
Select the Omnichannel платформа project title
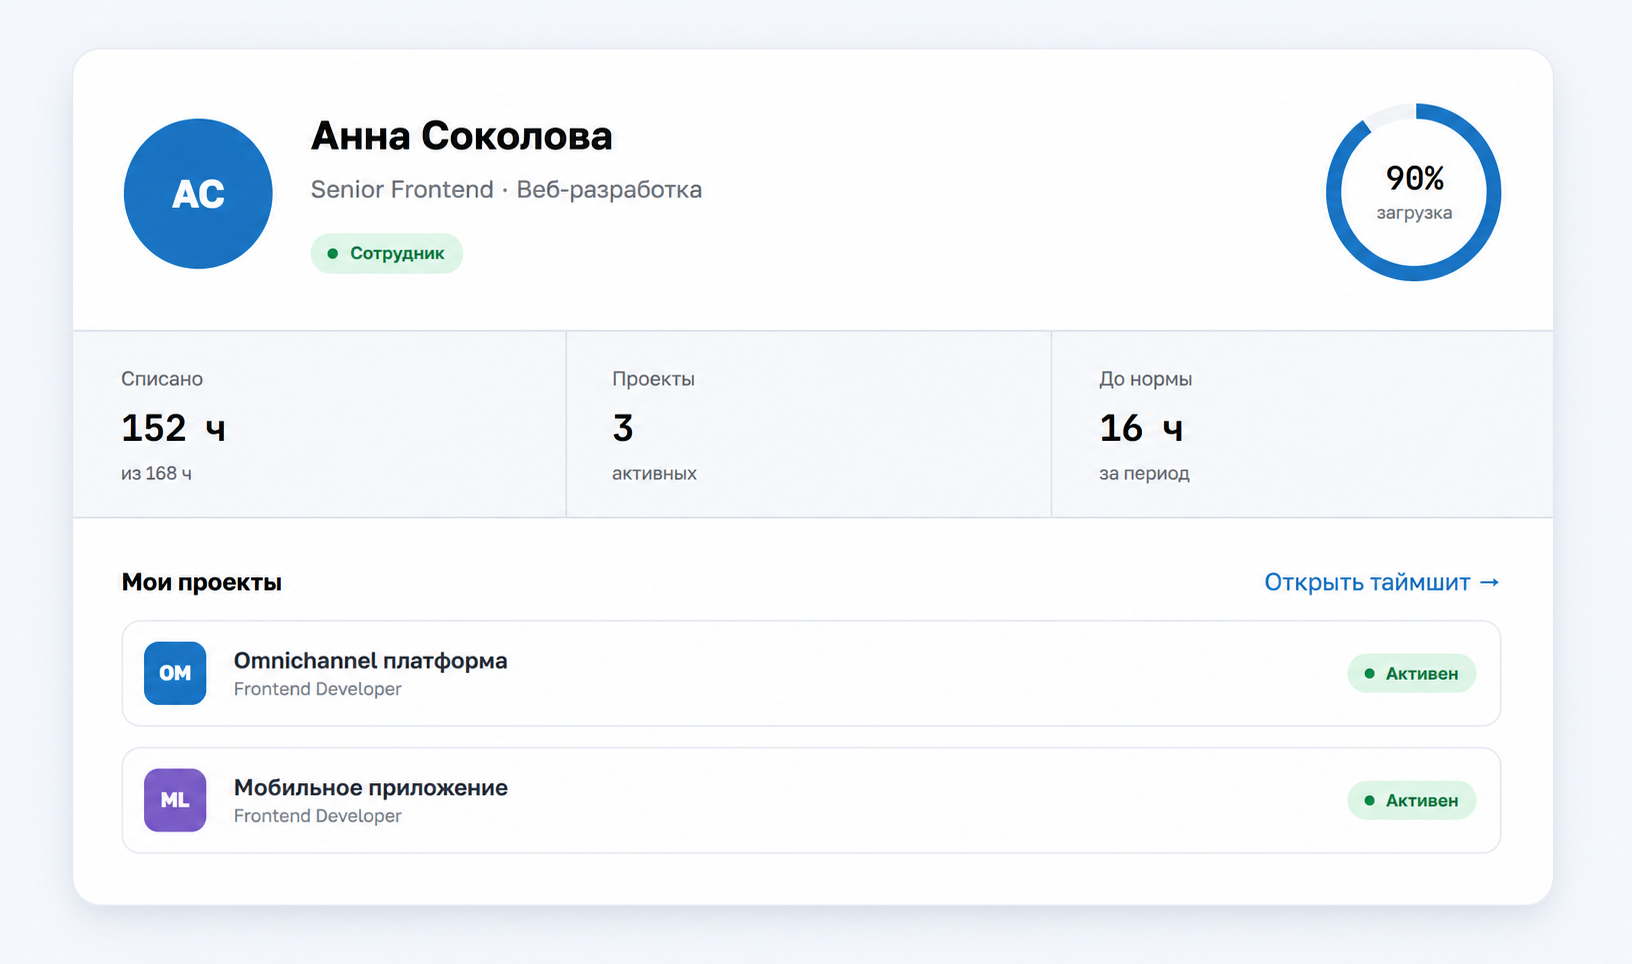pos(371,661)
